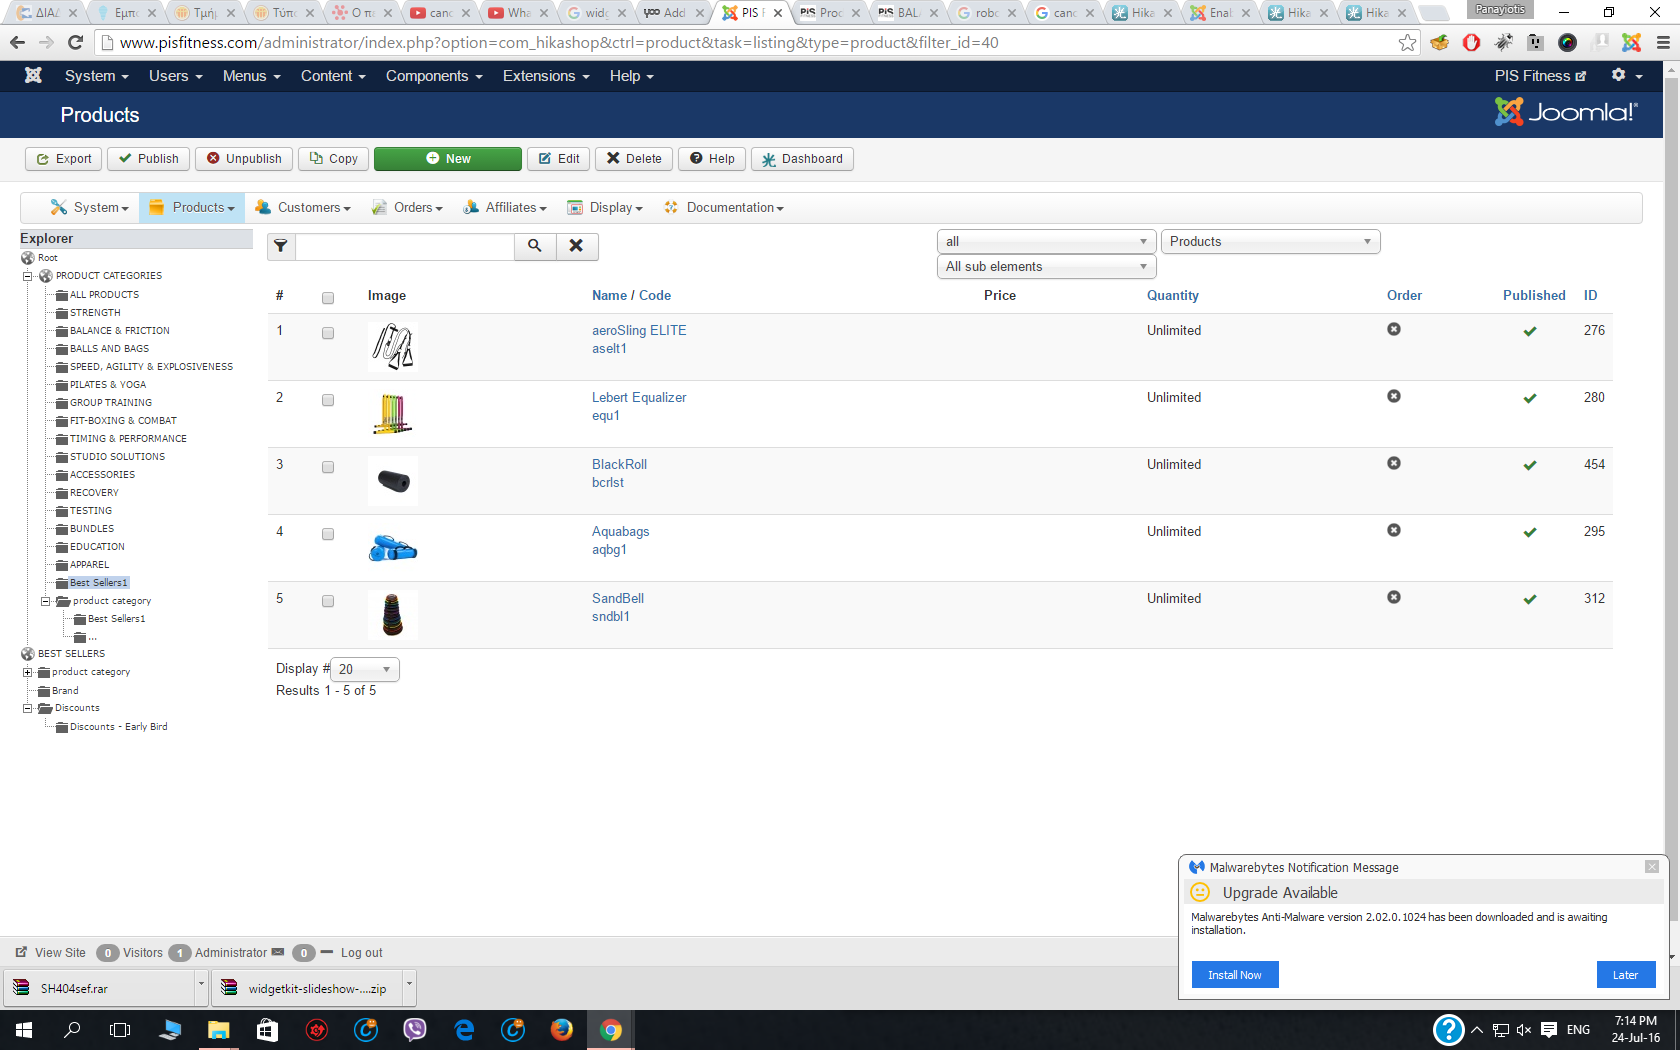Click the order icon for Aquabags
Image resolution: width=1680 pixels, height=1050 pixels.
pos(1394,530)
